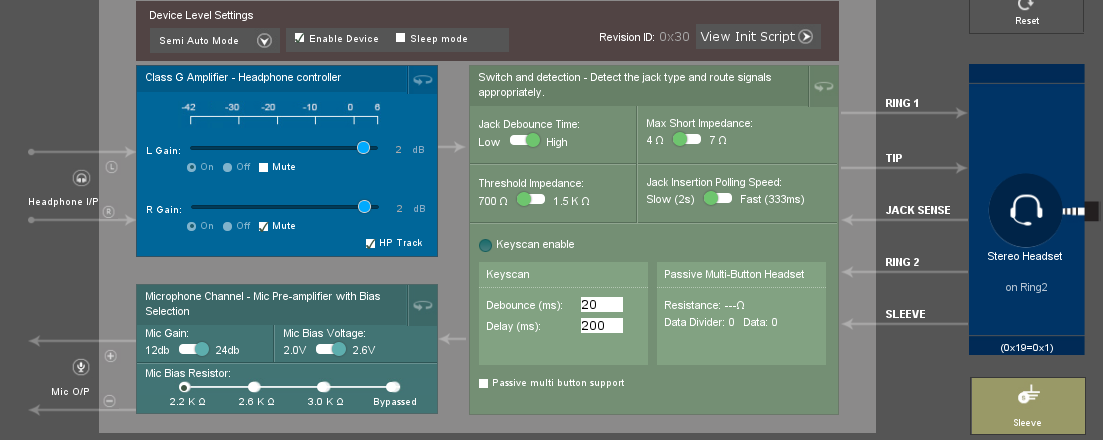The width and height of the screenshot is (1103, 440).
Task: Toggle the Mic Bias Voltage switch
Action: click(x=330, y=349)
